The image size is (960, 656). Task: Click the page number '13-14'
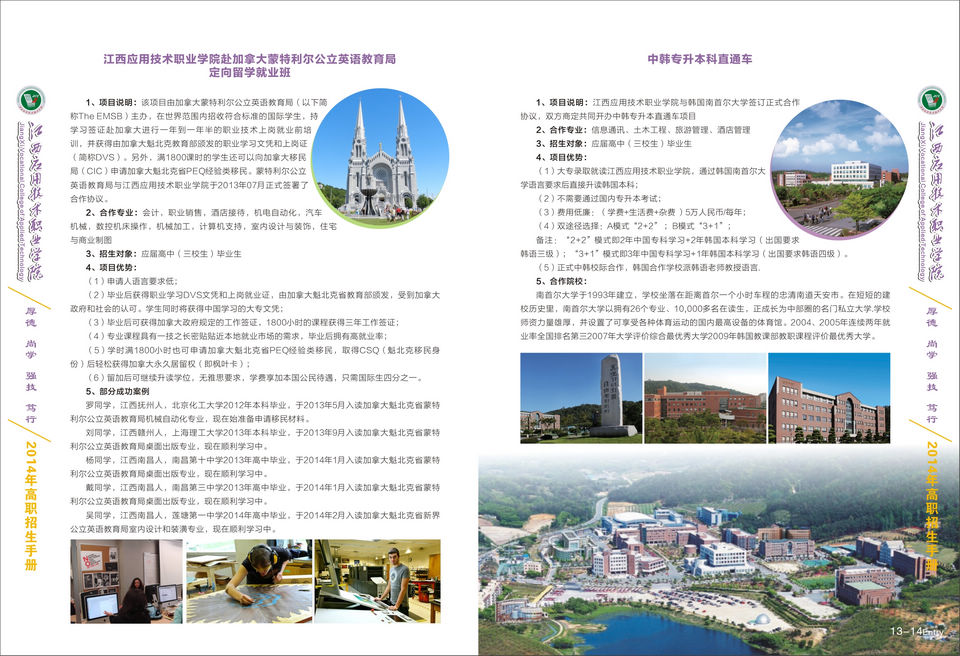point(906,631)
